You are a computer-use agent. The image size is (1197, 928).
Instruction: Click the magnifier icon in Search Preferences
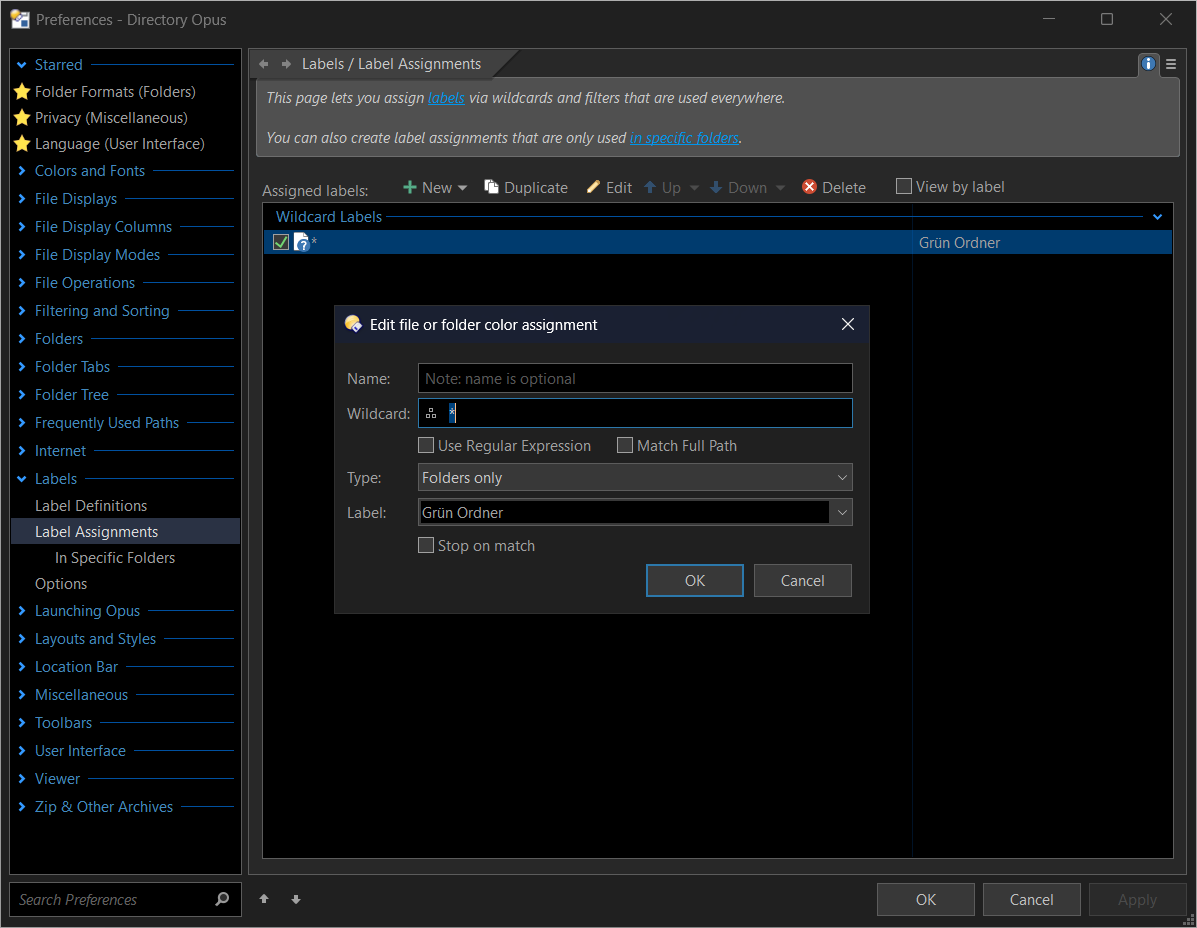pyautogui.click(x=222, y=899)
